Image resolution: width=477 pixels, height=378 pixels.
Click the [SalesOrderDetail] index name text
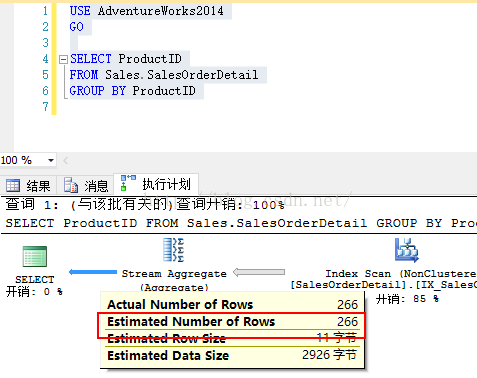pyautogui.click(x=383, y=285)
